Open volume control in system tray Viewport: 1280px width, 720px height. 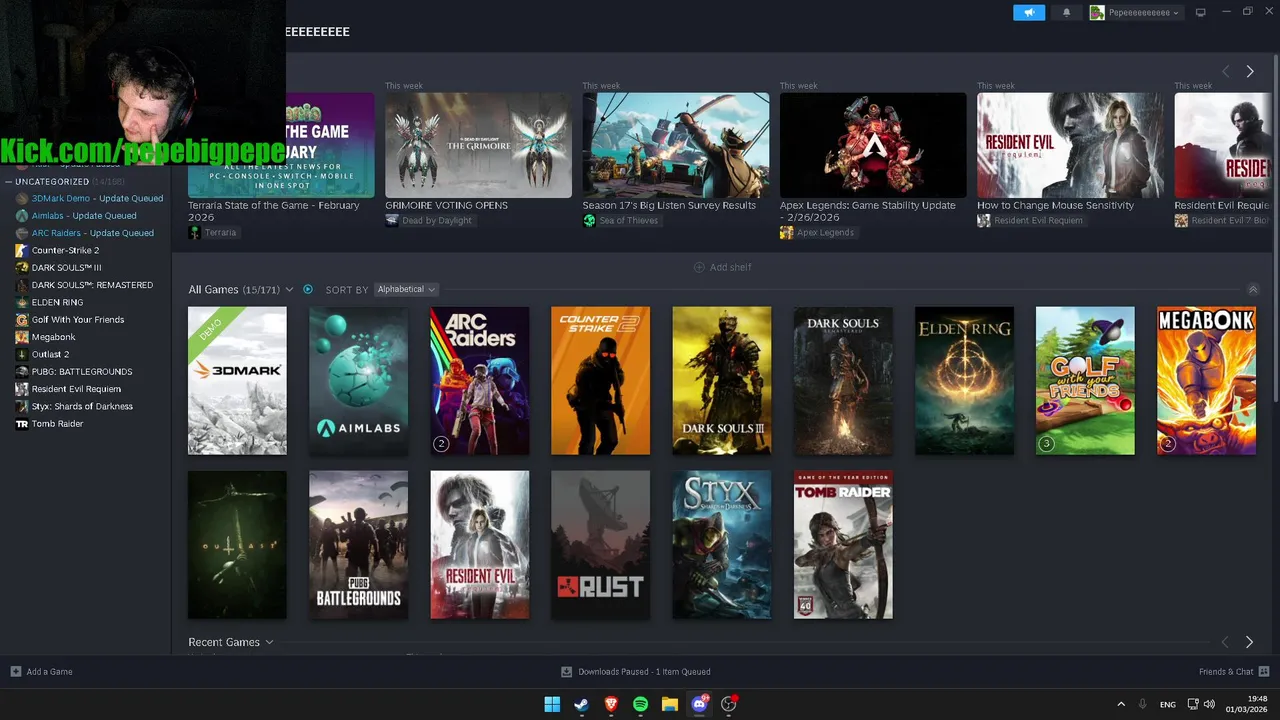tap(1209, 704)
